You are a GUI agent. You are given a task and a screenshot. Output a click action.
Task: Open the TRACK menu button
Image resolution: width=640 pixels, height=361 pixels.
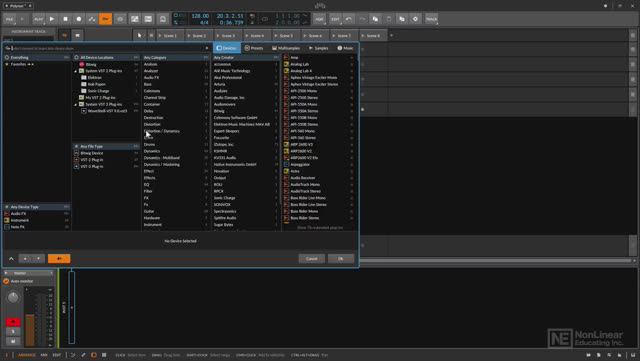click(431, 19)
